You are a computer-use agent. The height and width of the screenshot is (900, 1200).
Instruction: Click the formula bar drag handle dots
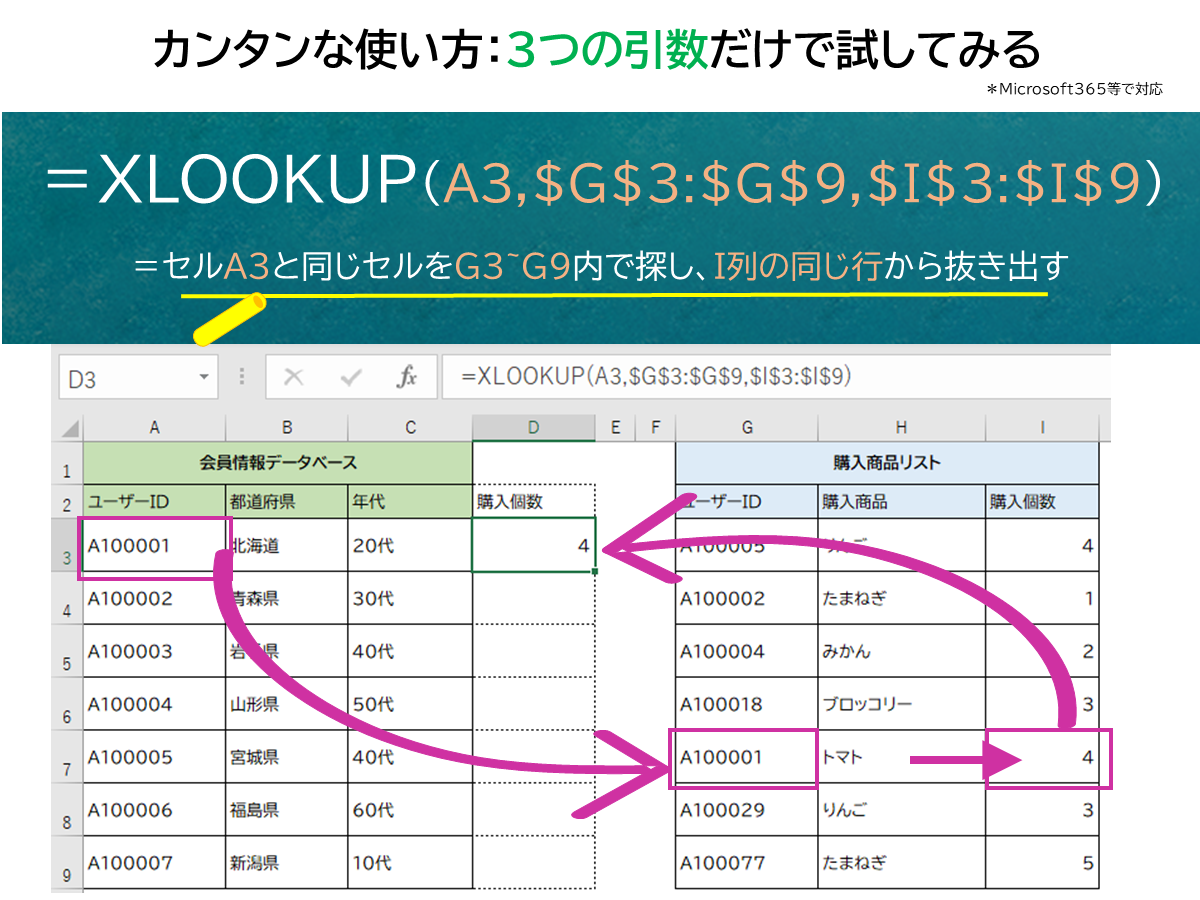[x=241, y=377]
